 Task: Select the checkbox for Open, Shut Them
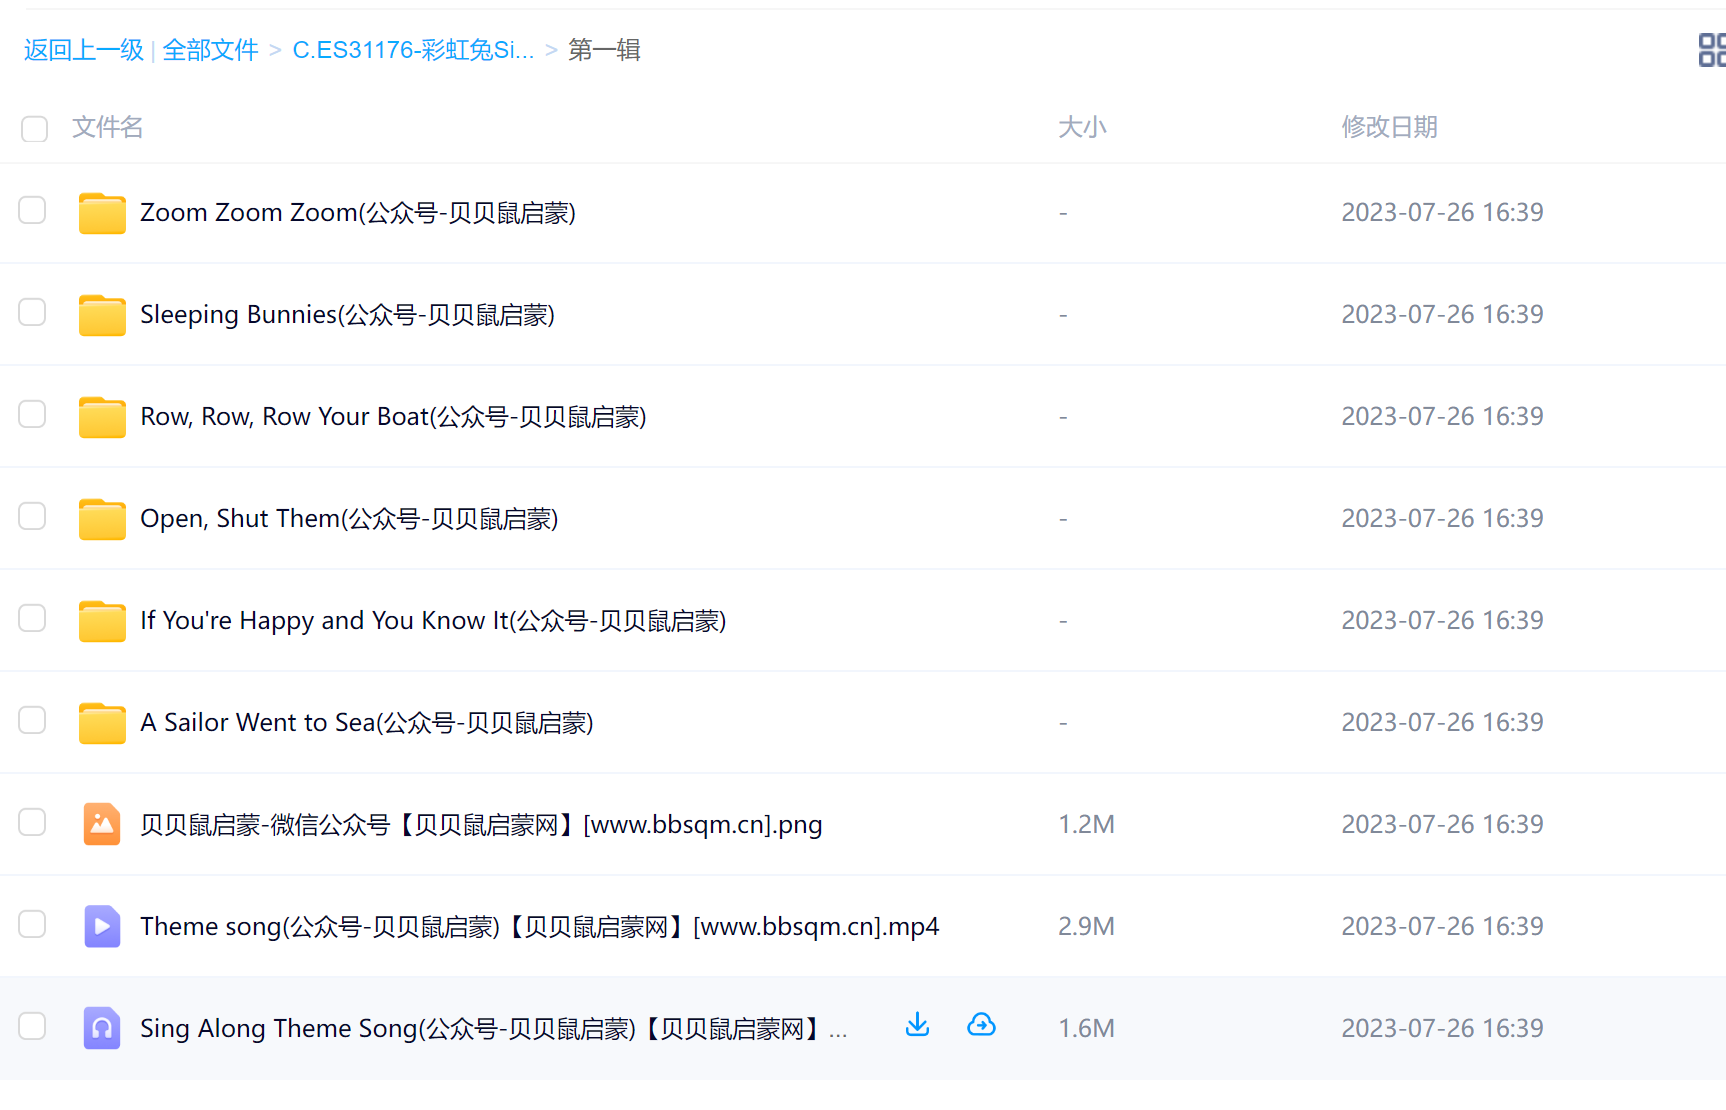(x=33, y=517)
